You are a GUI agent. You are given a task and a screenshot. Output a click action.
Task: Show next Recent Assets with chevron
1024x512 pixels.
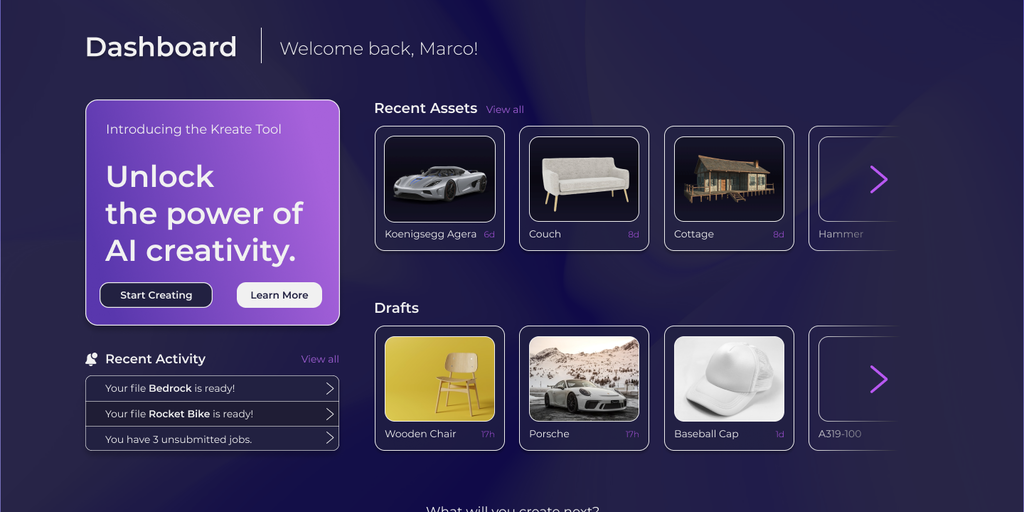(x=878, y=180)
